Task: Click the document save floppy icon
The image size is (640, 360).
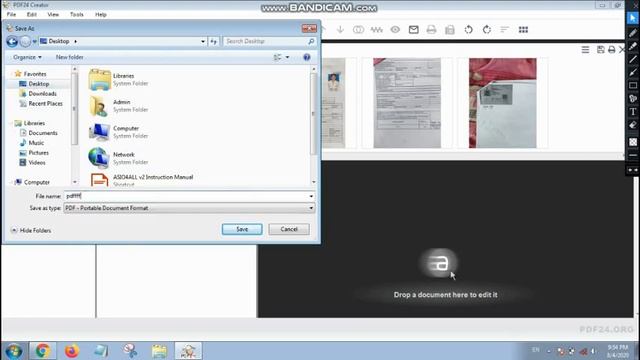Action: point(600,50)
